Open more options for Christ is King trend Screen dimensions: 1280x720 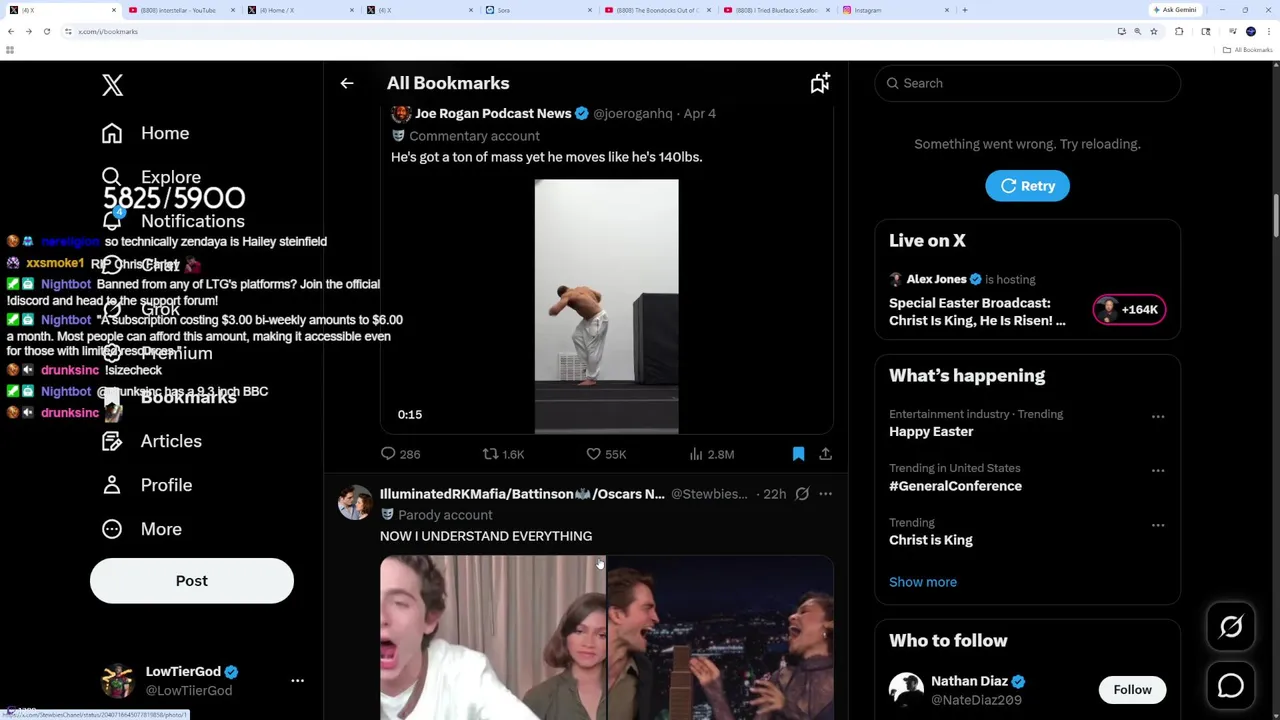(x=1158, y=525)
